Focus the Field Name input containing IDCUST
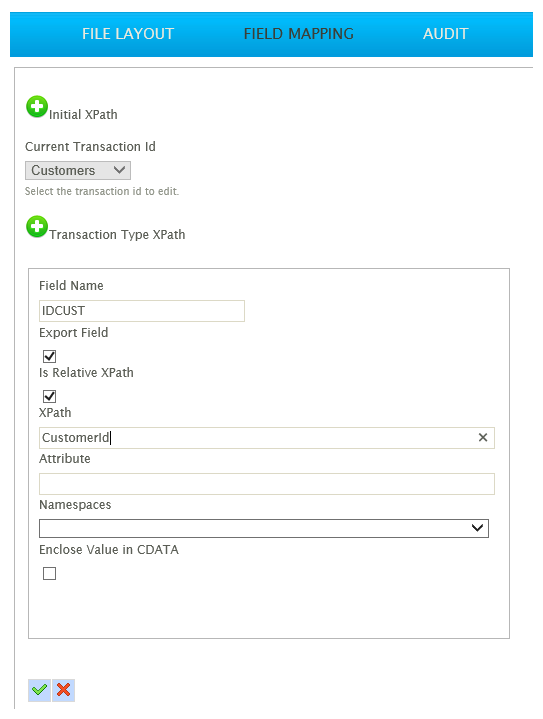 click(x=142, y=311)
